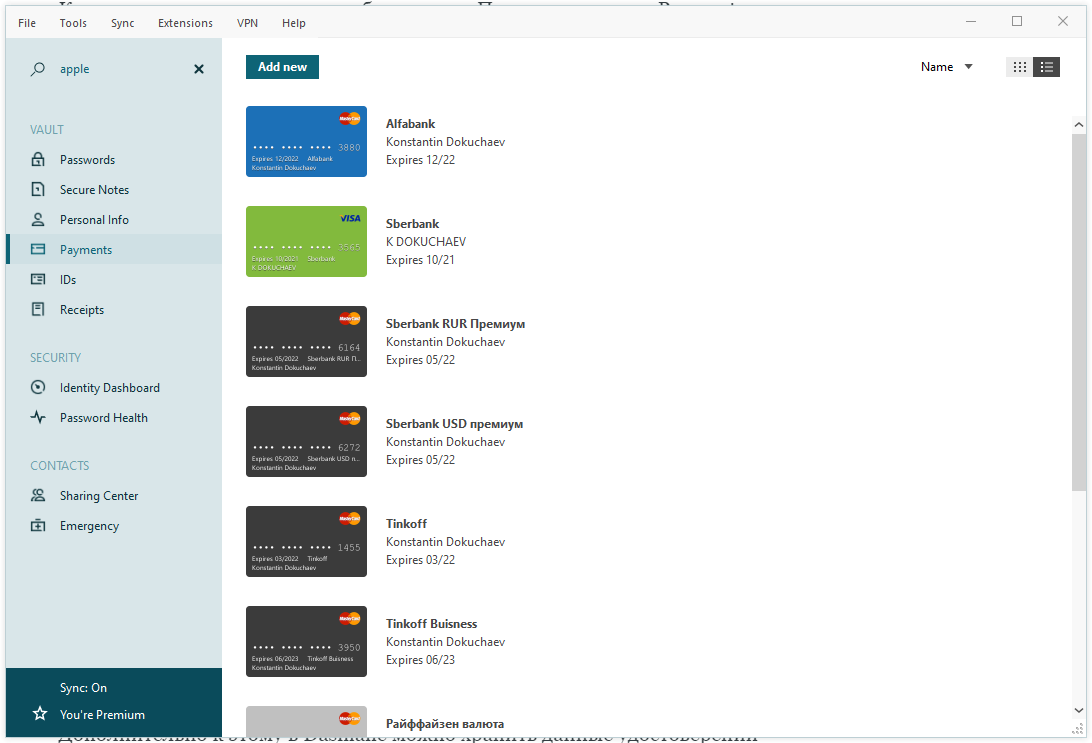Click the scrollbar up arrow
The height and width of the screenshot is (743, 1092).
pyautogui.click(x=1079, y=125)
